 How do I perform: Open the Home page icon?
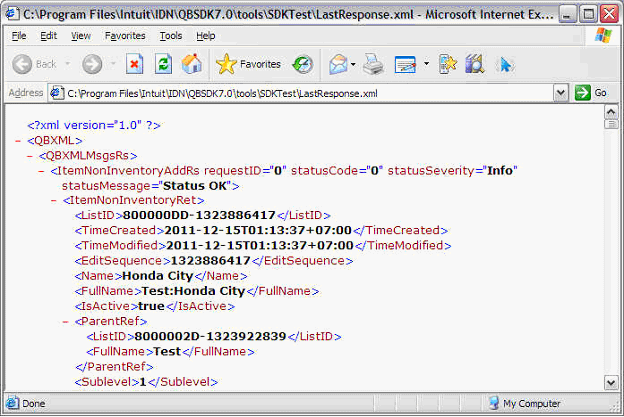point(191,64)
